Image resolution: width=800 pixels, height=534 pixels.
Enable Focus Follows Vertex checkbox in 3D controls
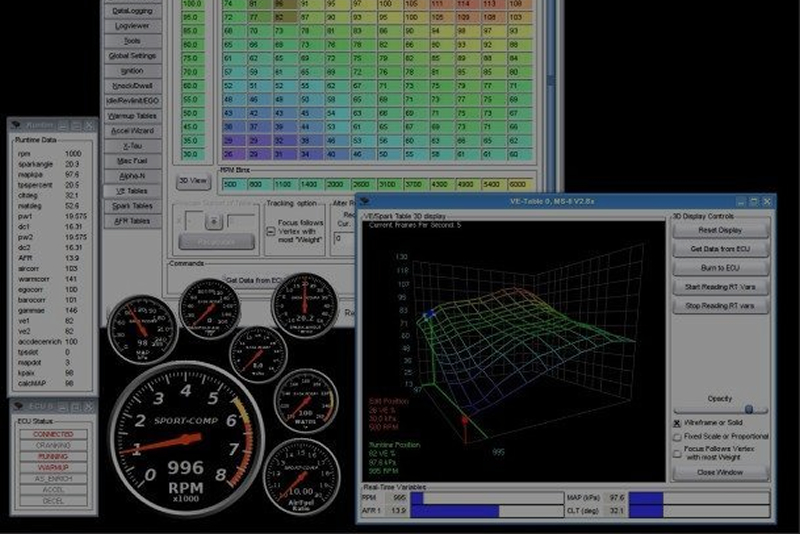pos(678,453)
